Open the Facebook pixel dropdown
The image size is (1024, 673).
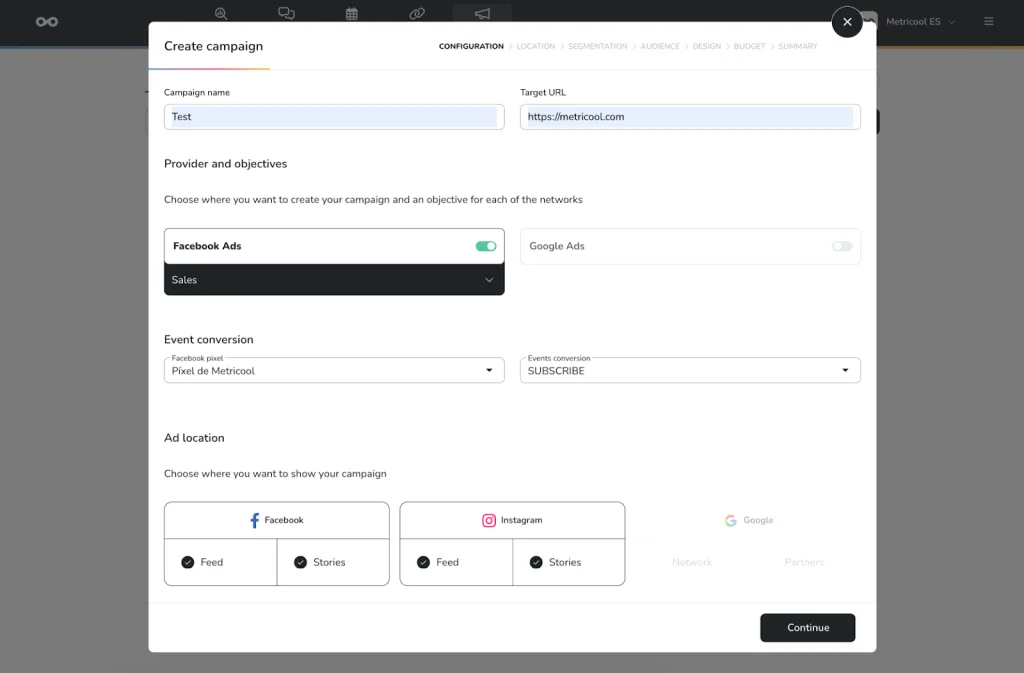click(334, 370)
